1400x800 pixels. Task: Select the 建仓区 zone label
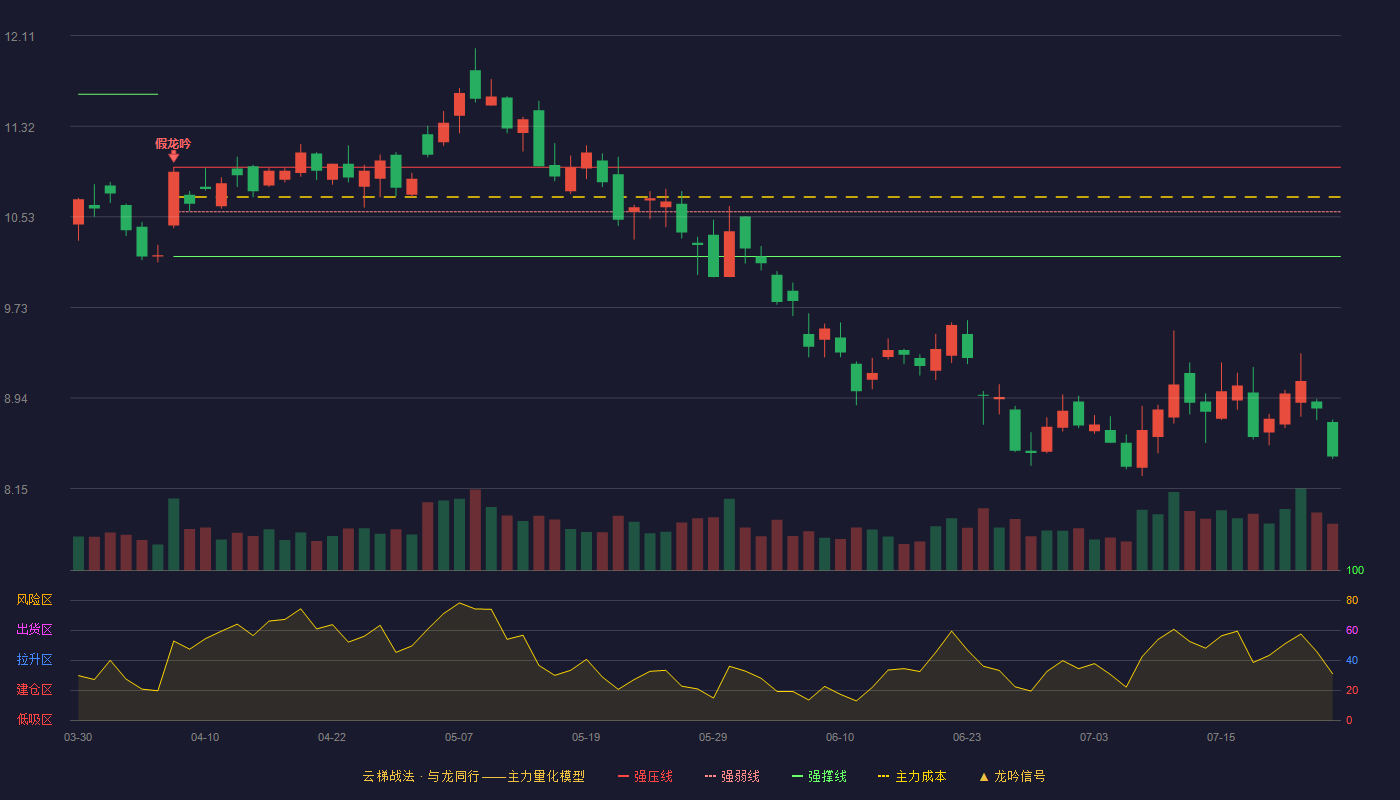34,690
